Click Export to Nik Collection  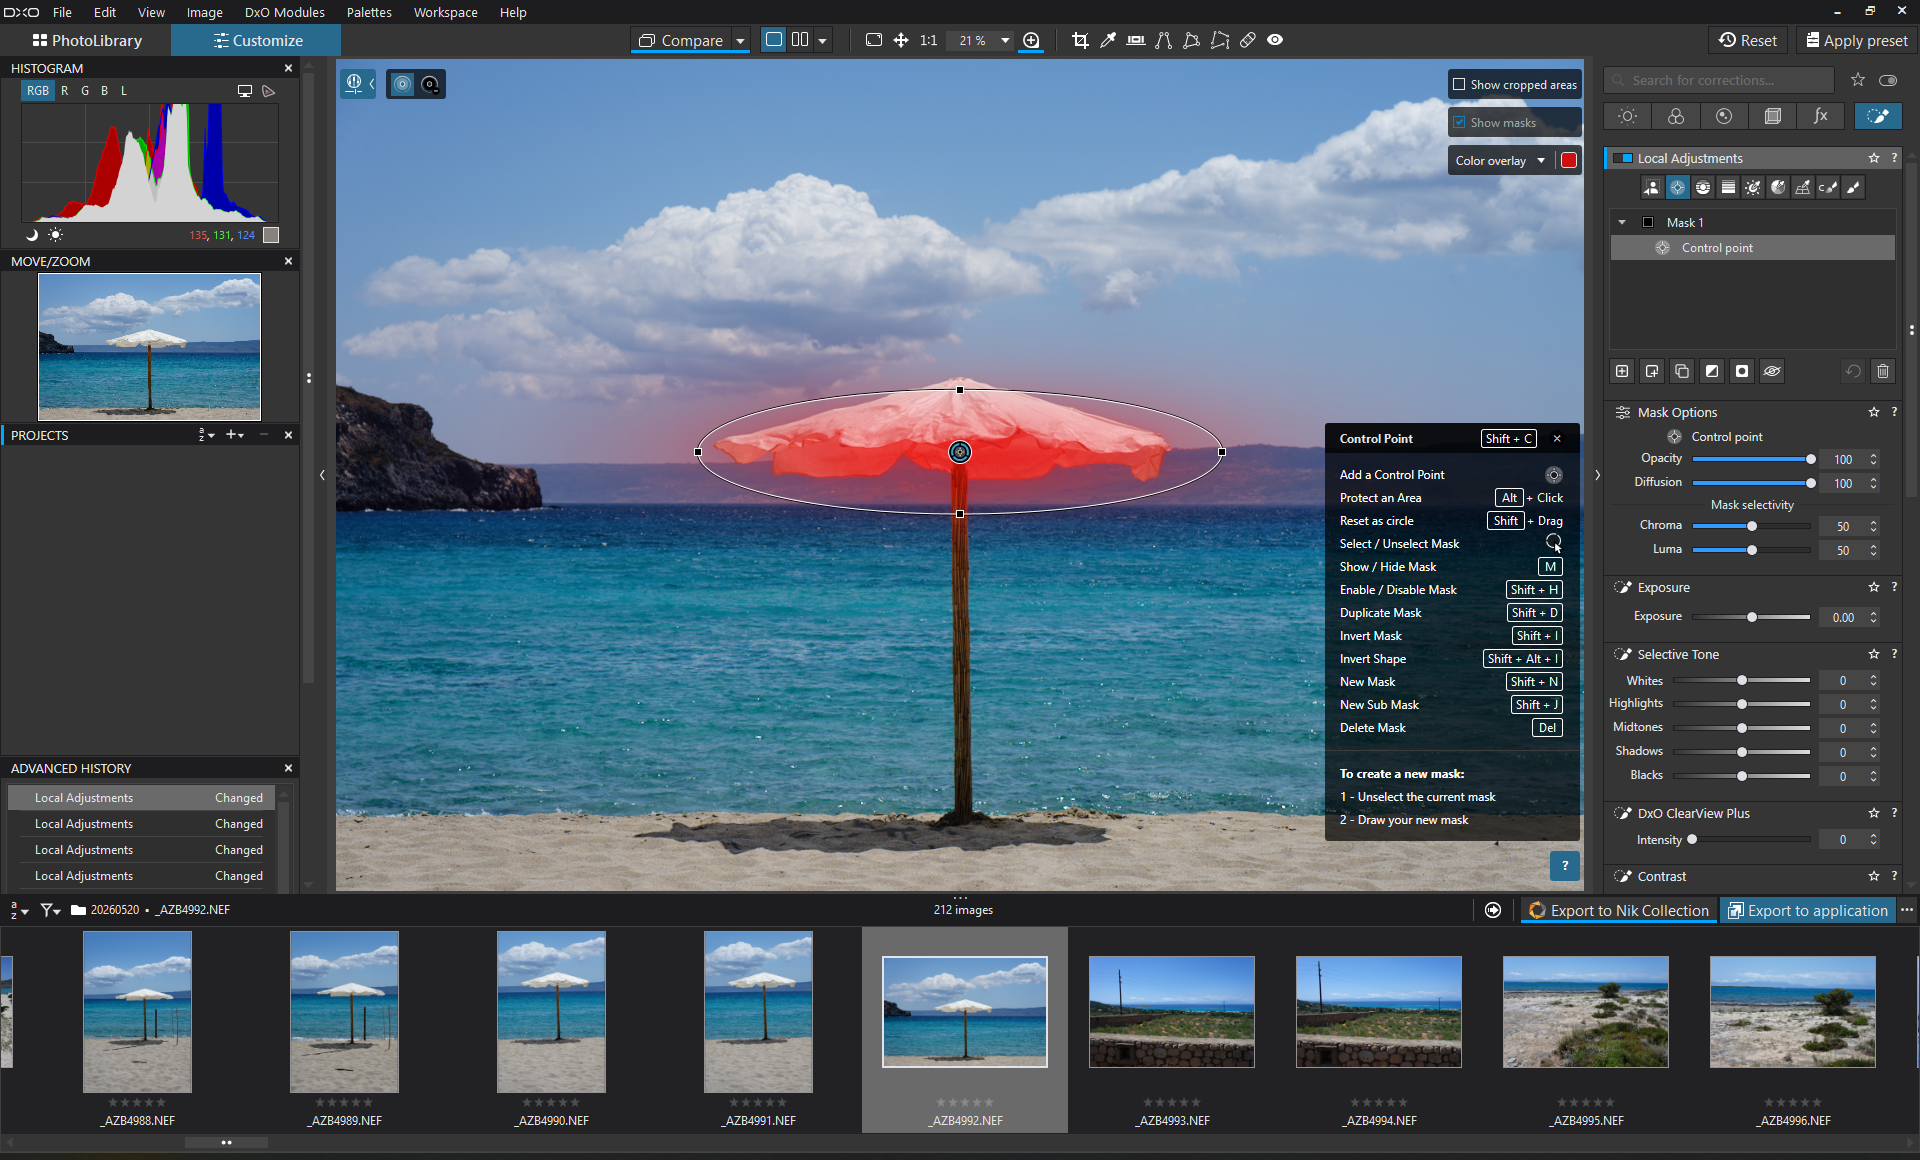[x=1619, y=910]
